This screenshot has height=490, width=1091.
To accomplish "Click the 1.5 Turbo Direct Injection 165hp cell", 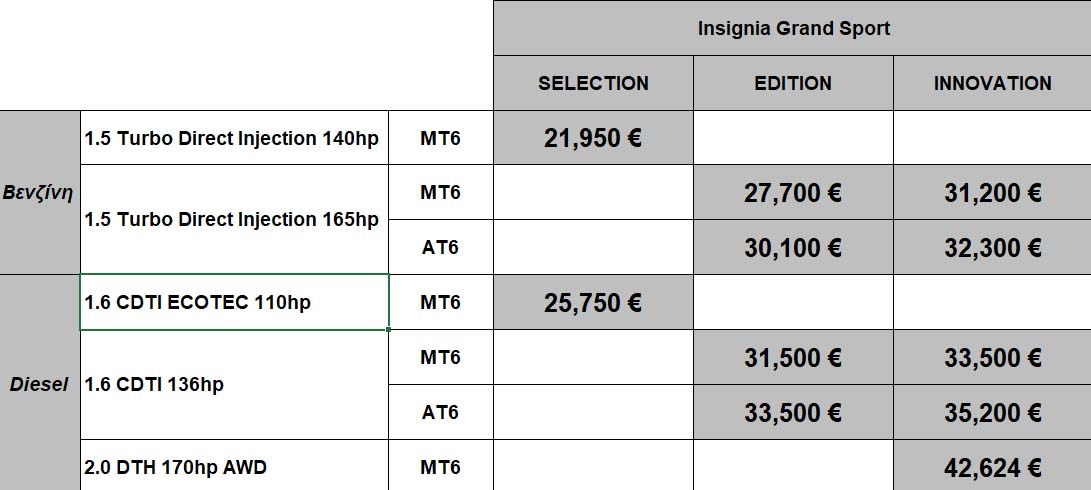I will 233,219.
